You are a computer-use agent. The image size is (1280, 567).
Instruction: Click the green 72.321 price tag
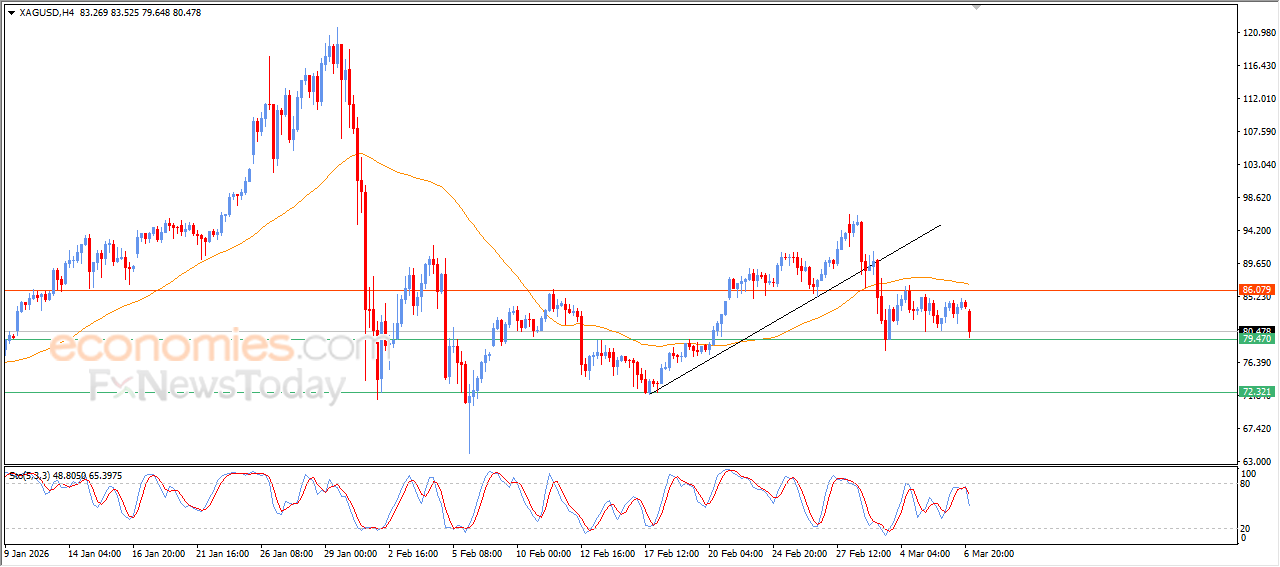[1256, 392]
